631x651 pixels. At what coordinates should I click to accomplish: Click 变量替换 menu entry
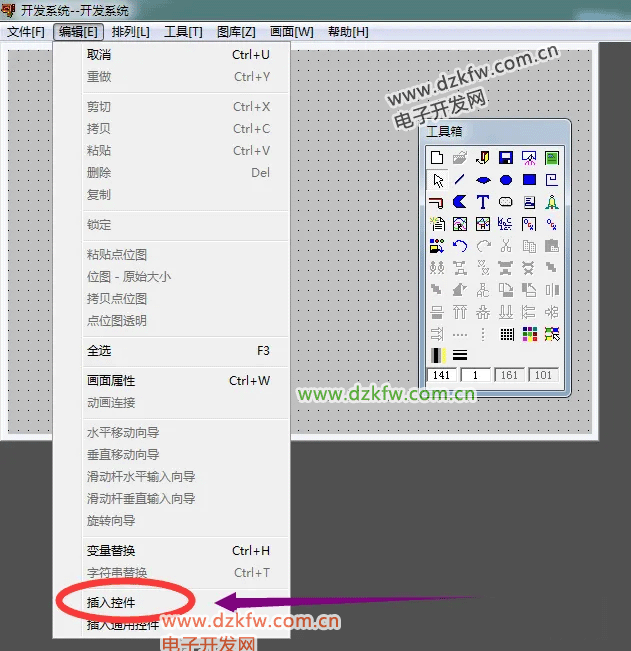111,551
